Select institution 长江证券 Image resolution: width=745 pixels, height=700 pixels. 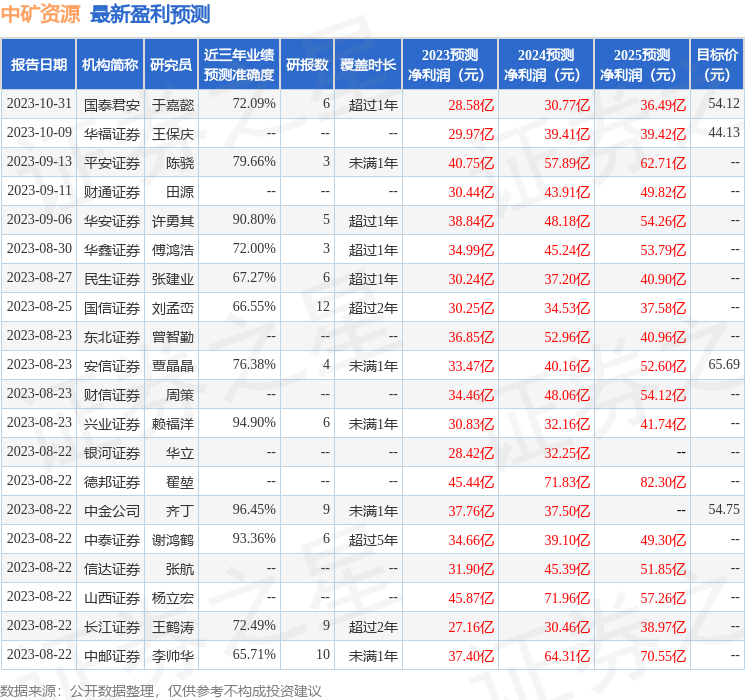point(112,626)
